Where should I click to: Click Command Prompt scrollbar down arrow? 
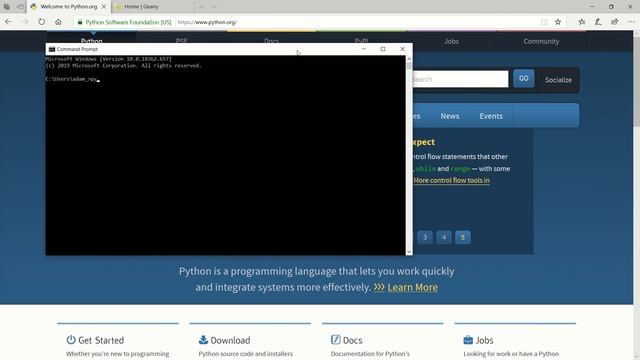[x=409, y=252]
